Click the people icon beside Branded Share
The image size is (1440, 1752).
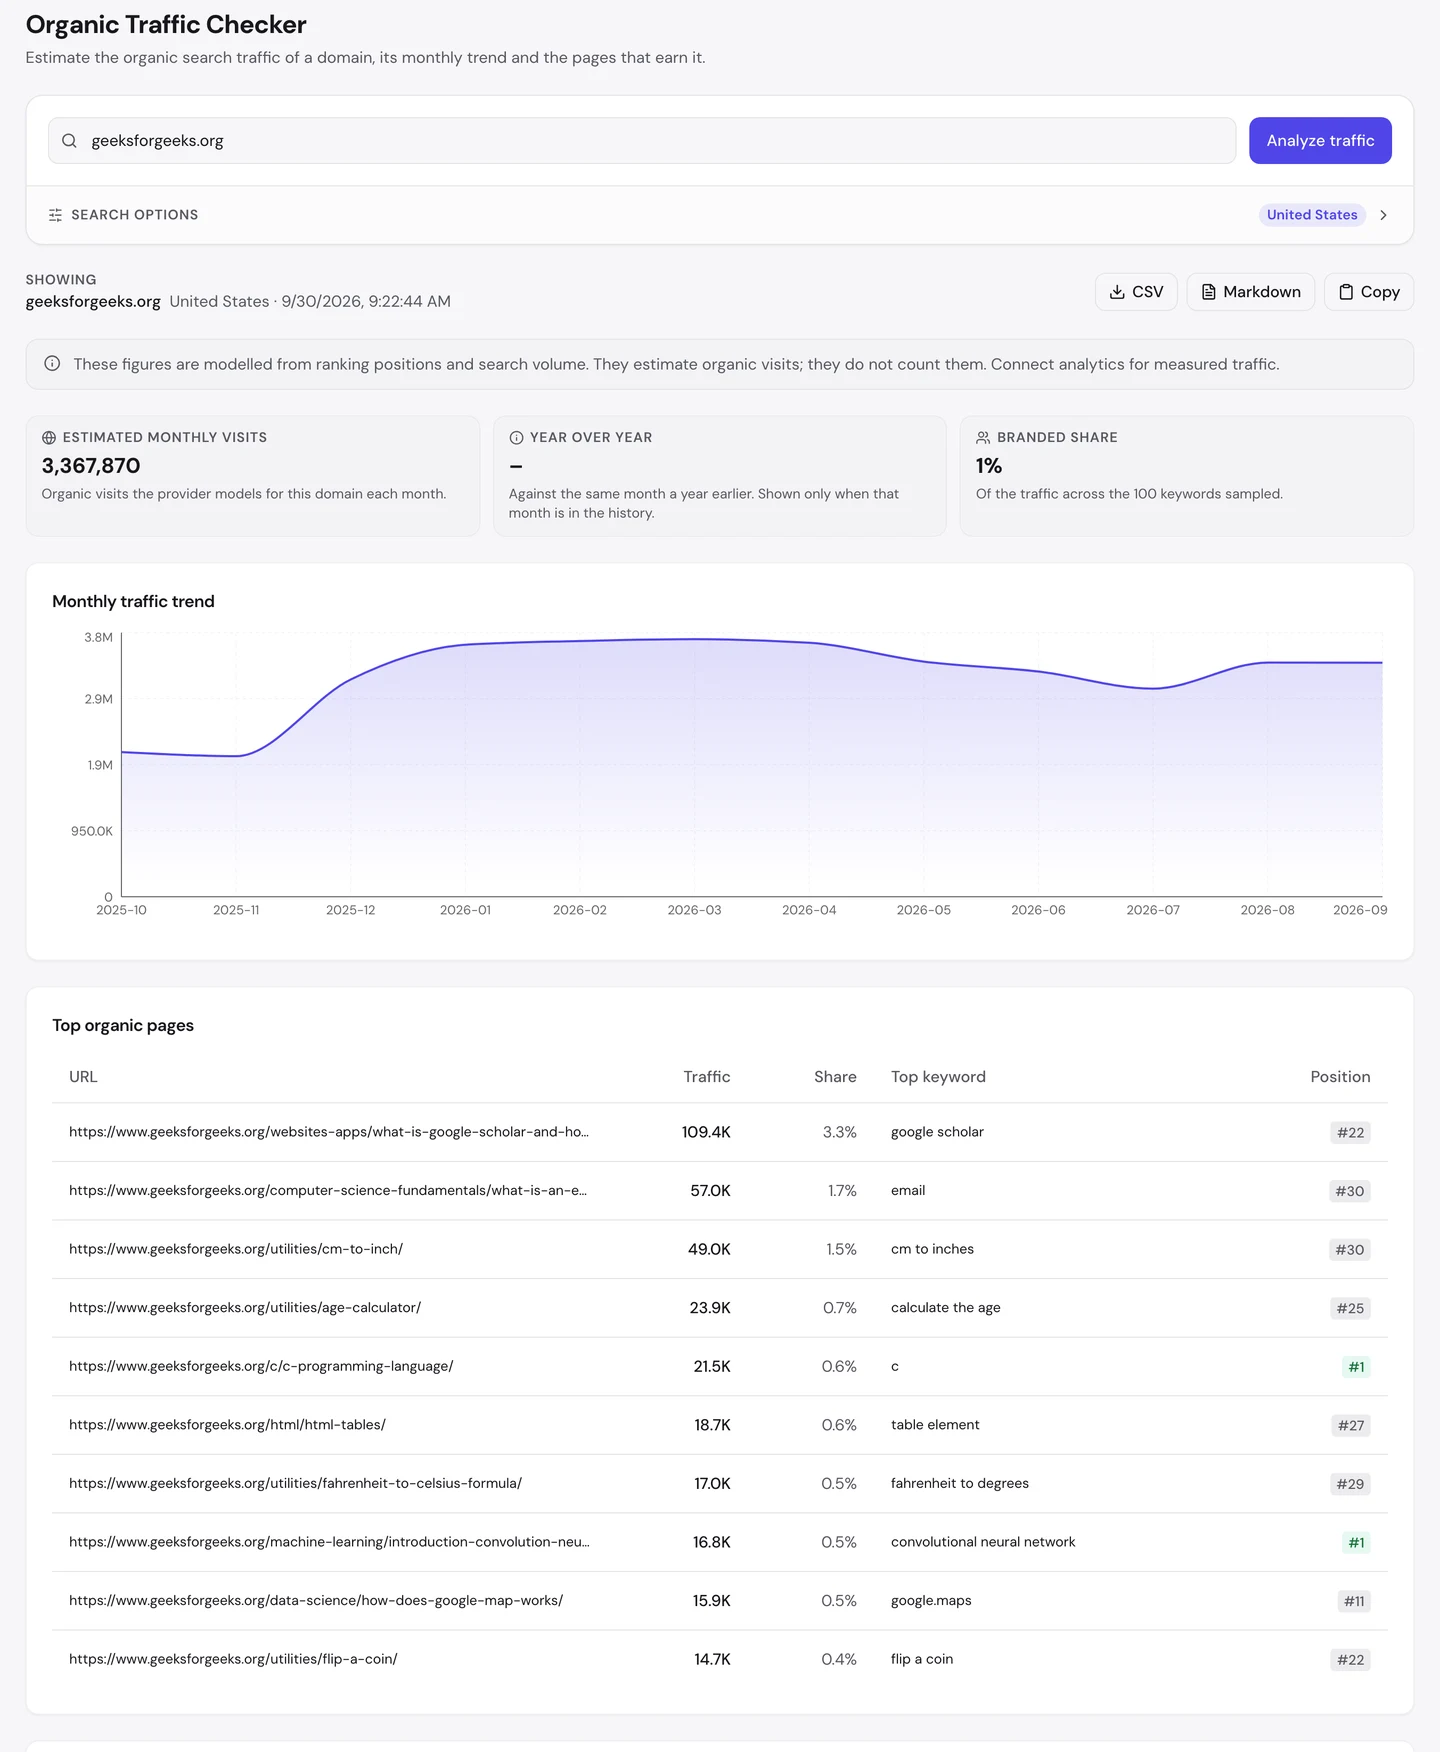tap(983, 438)
